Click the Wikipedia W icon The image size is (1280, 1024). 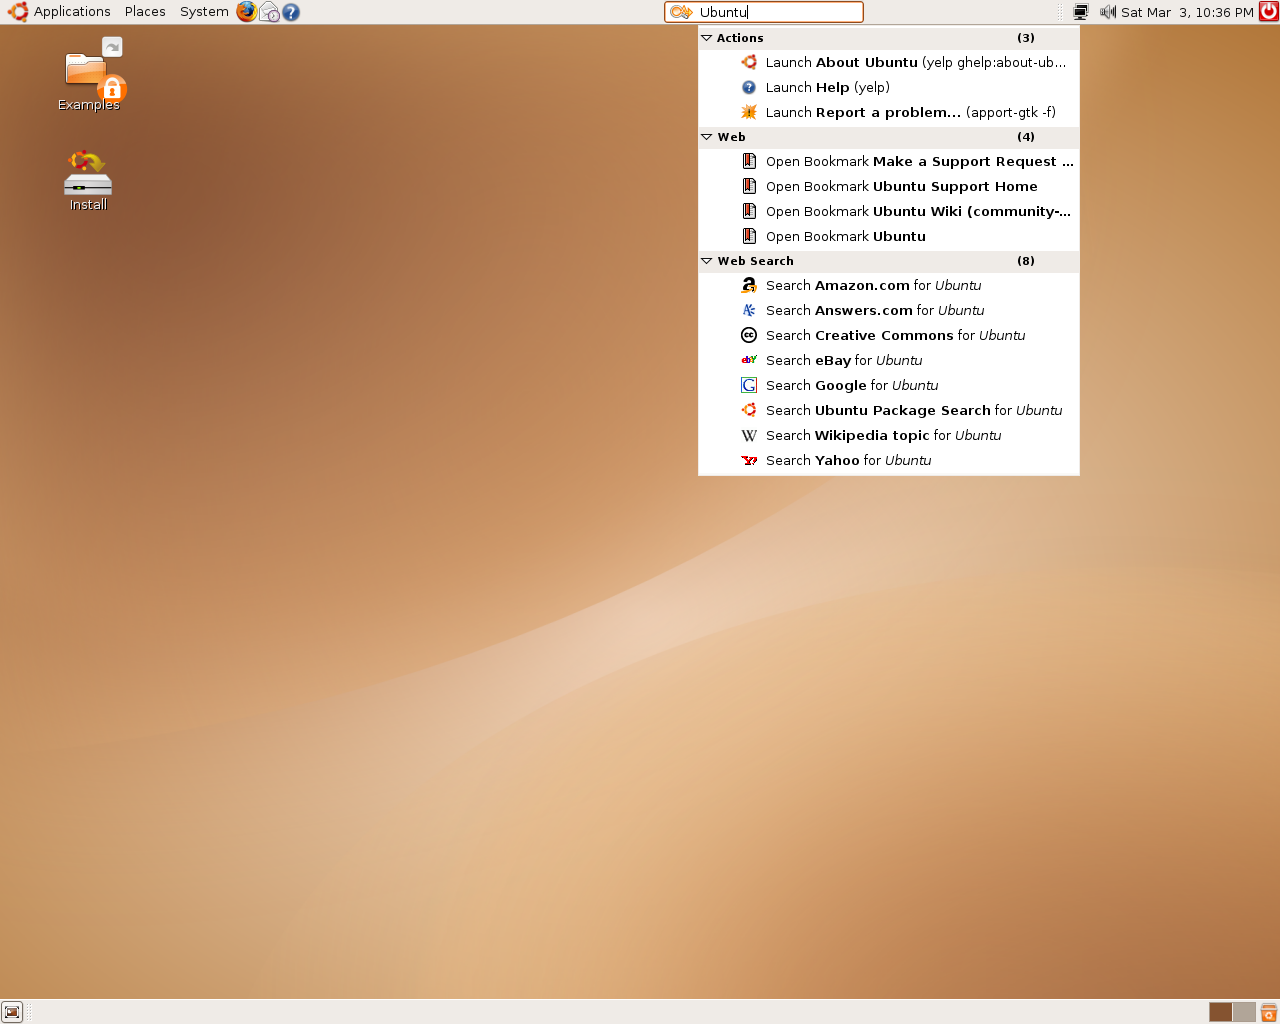pos(749,435)
